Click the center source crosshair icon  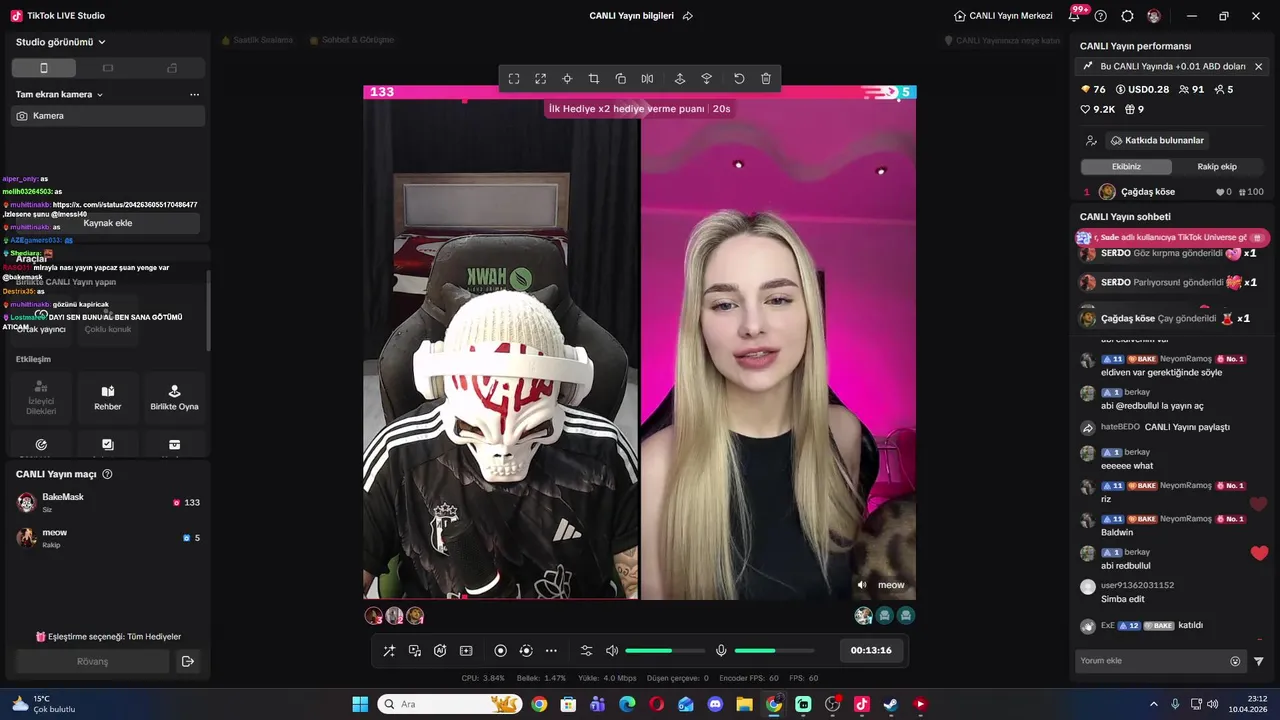tap(567, 79)
